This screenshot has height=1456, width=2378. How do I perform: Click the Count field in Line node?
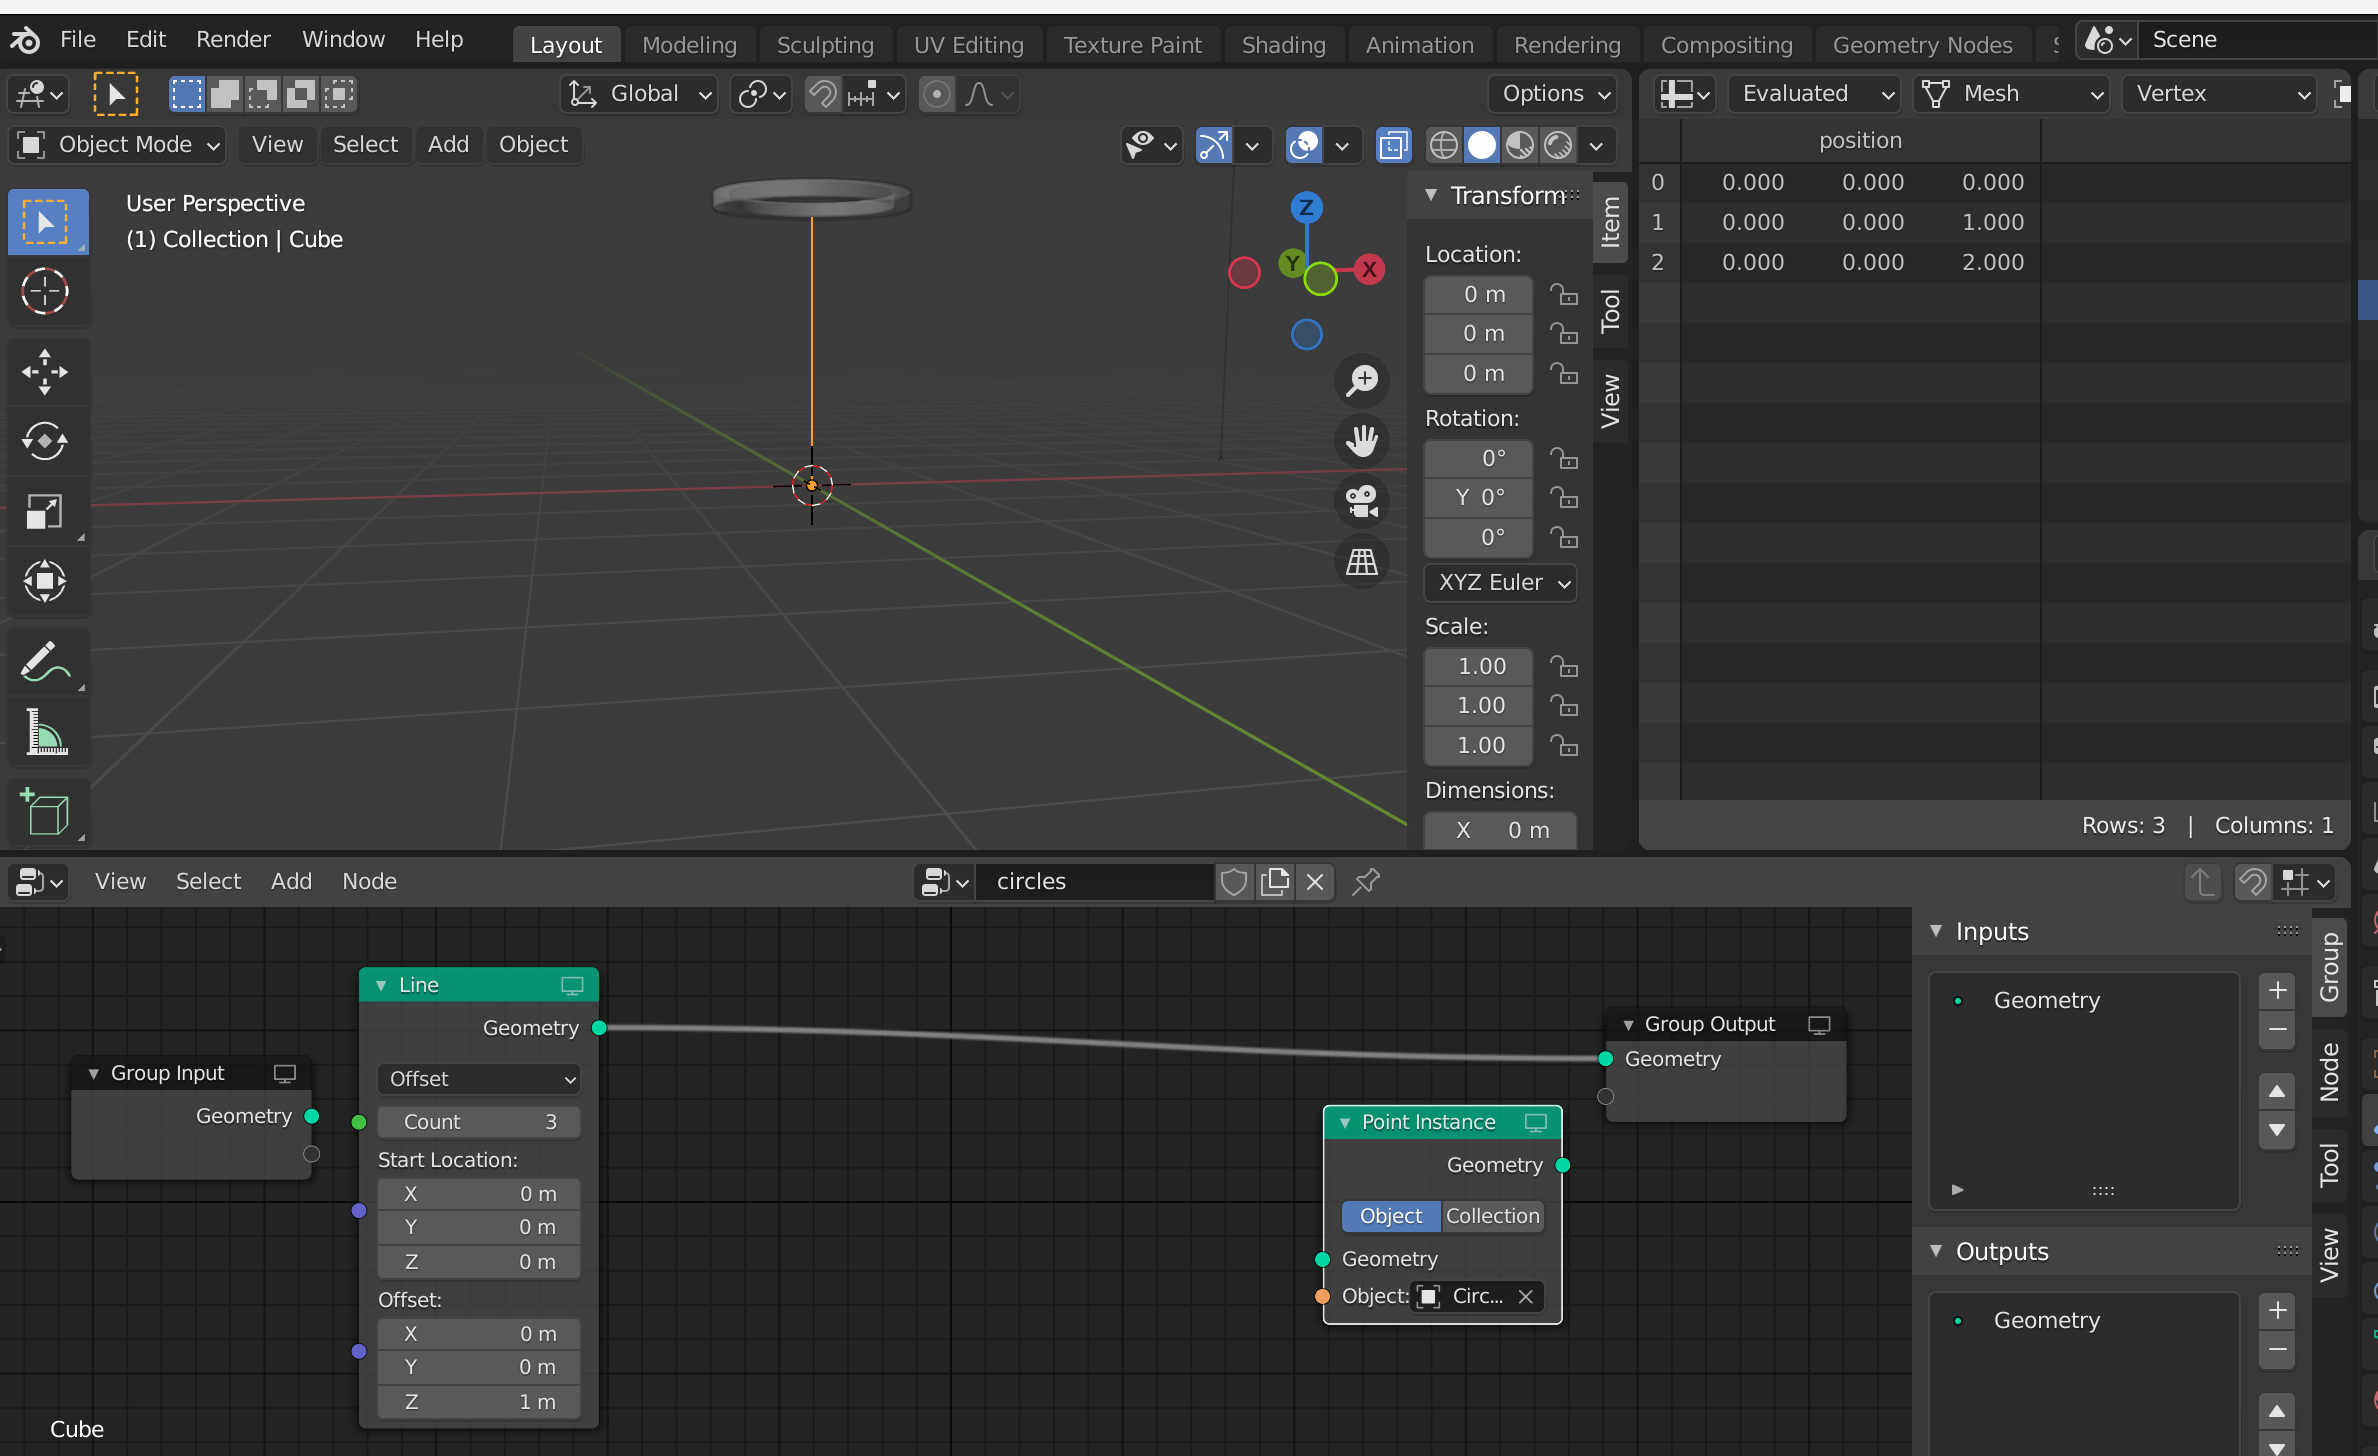pos(479,1123)
